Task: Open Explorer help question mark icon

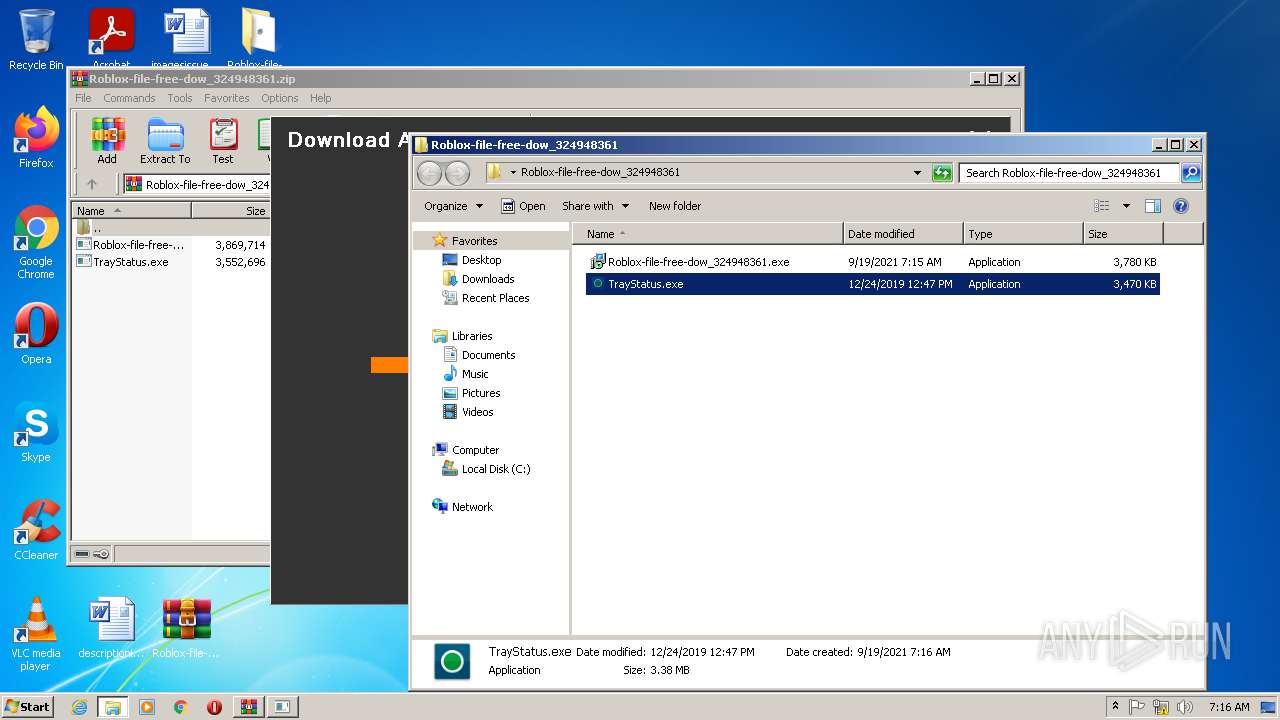Action: (x=1180, y=206)
